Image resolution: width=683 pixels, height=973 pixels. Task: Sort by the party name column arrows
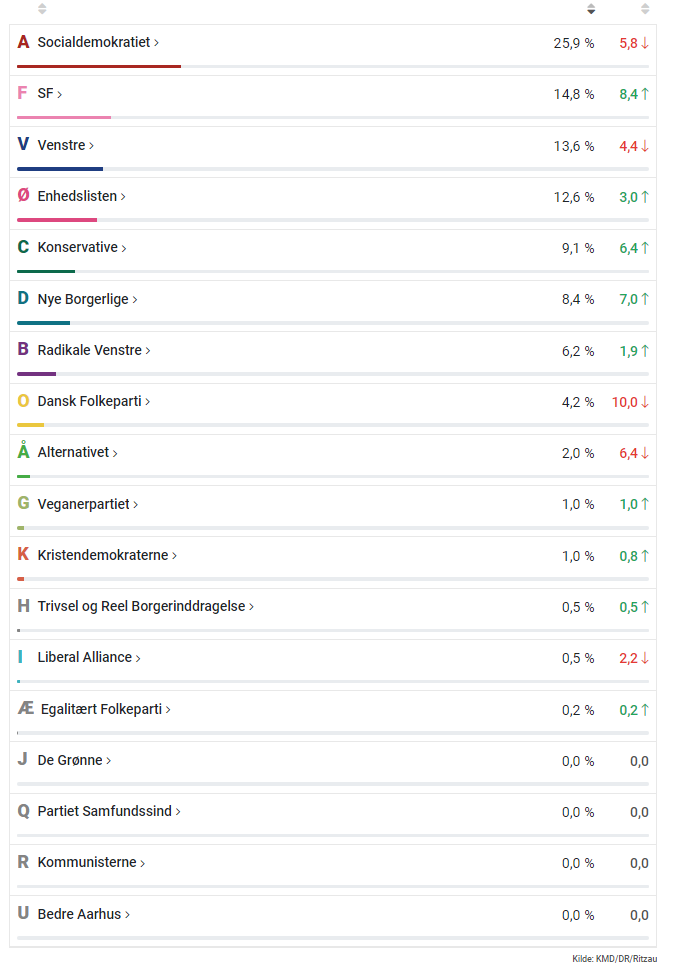[42, 9]
